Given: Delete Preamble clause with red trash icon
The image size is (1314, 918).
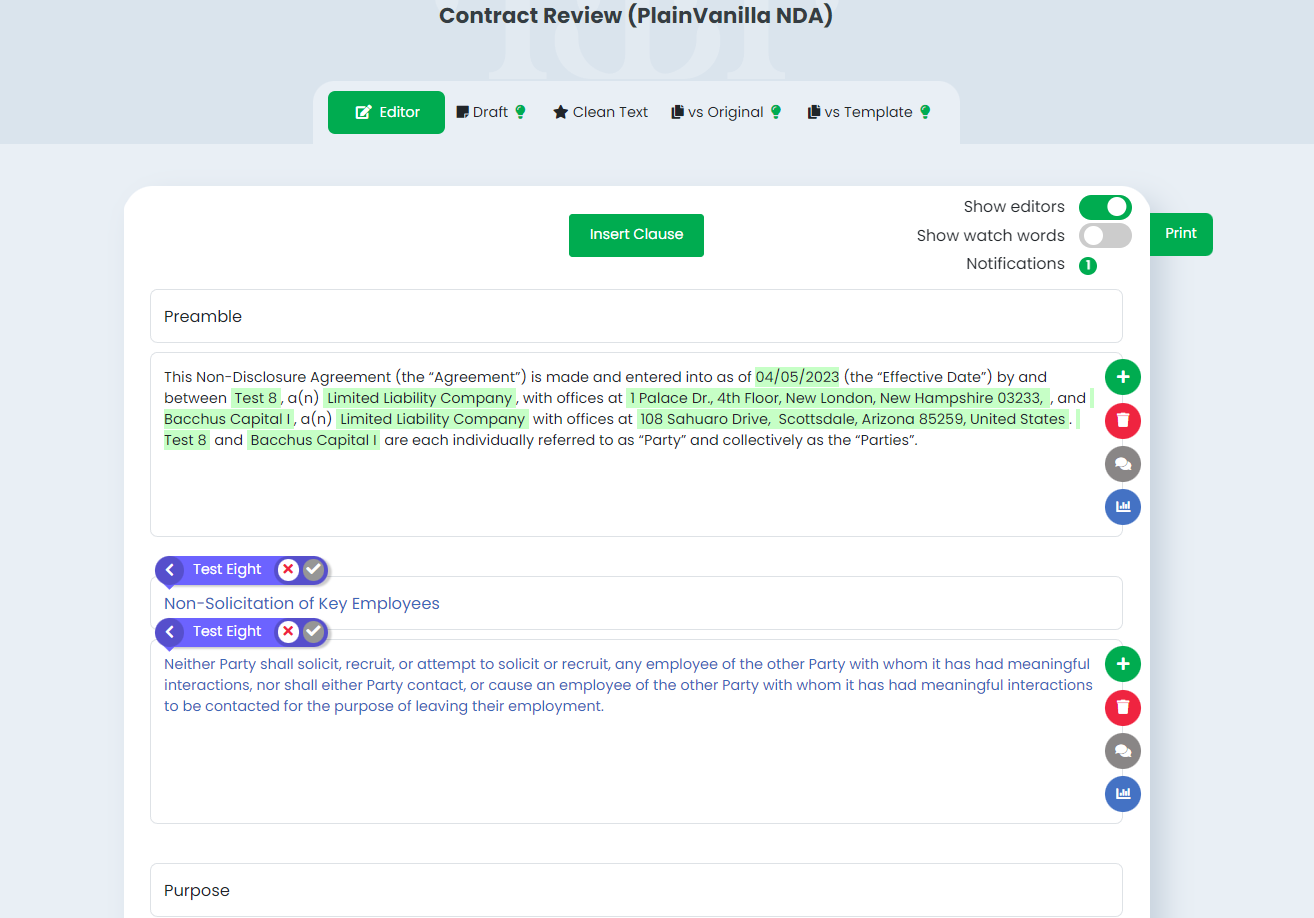Looking at the screenshot, I should coord(1122,421).
